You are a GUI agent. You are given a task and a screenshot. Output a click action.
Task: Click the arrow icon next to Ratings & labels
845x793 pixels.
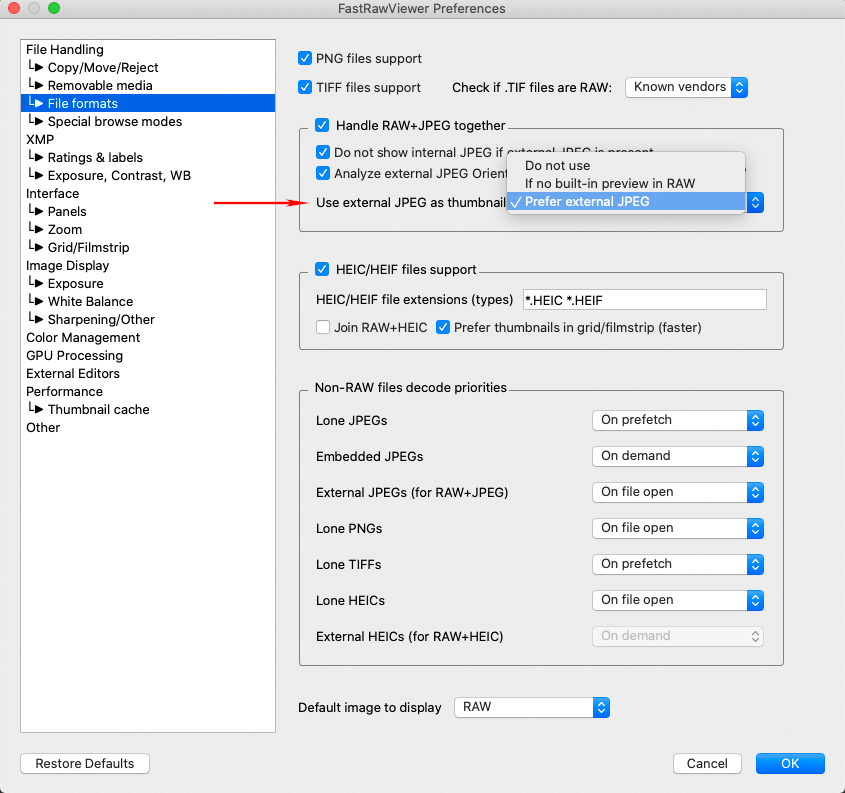pyautogui.click(x=37, y=158)
